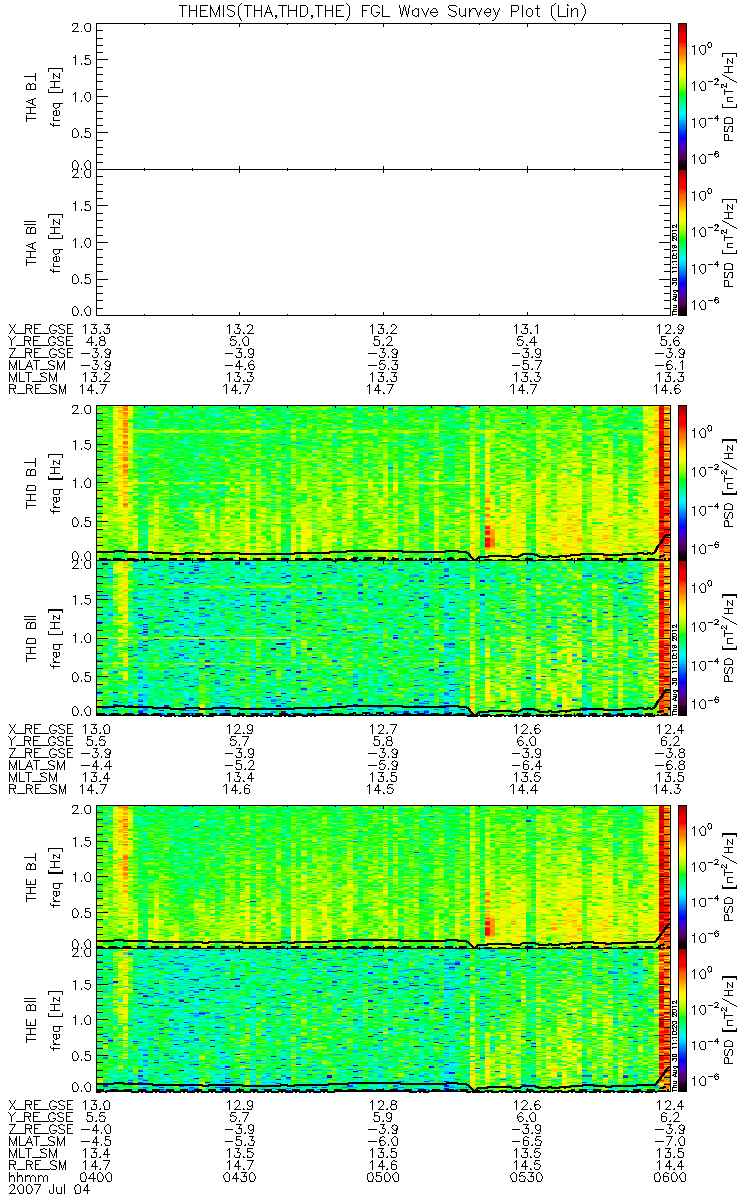Viewport: 750px width, 1200px height.
Task: Click the '14.3' R_RE_SM value for THD
Action: [x=669, y=790]
